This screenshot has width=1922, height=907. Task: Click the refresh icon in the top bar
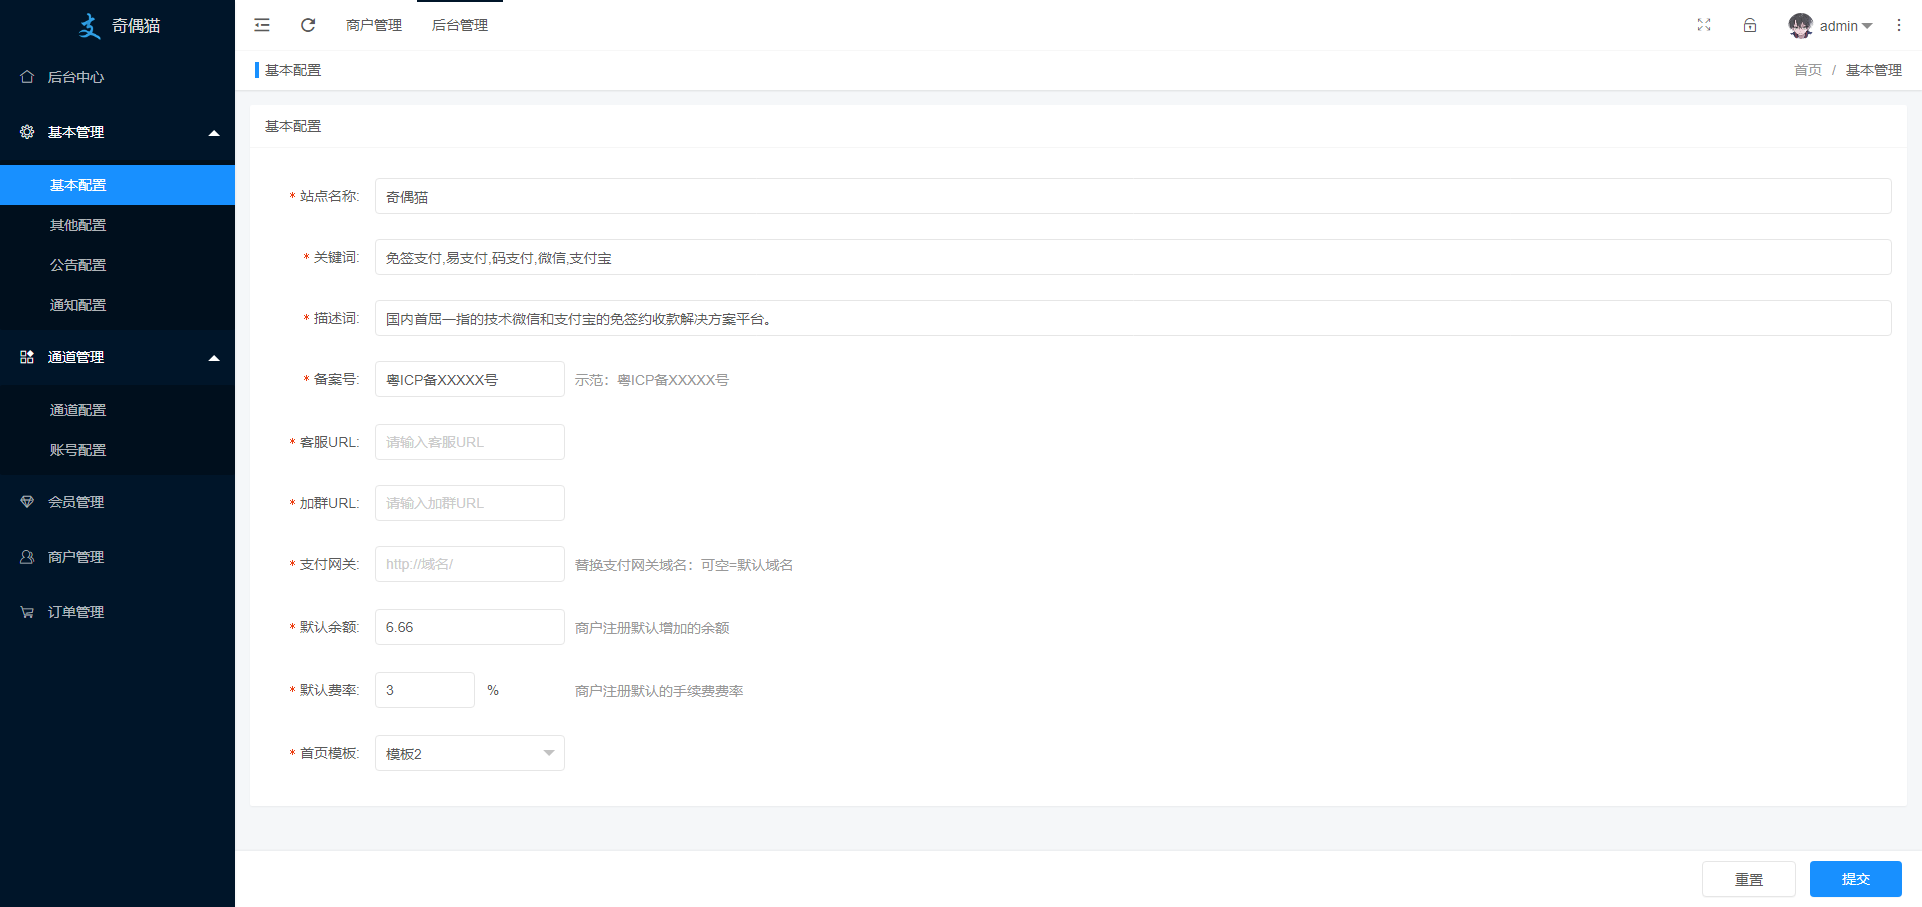(x=308, y=25)
